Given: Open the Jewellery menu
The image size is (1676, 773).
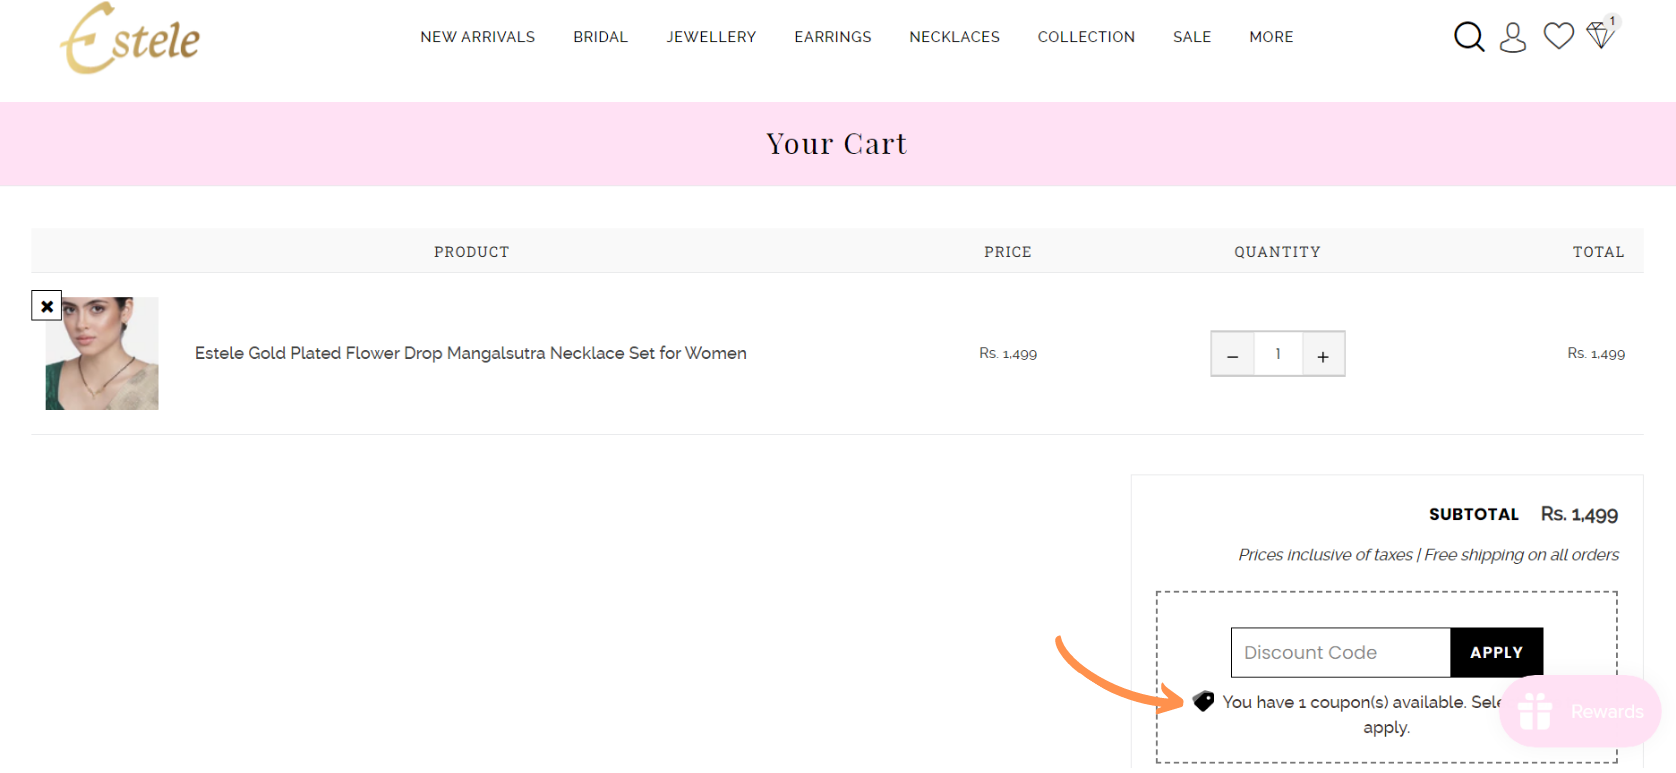Looking at the screenshot, I should [x=712, y=37].
